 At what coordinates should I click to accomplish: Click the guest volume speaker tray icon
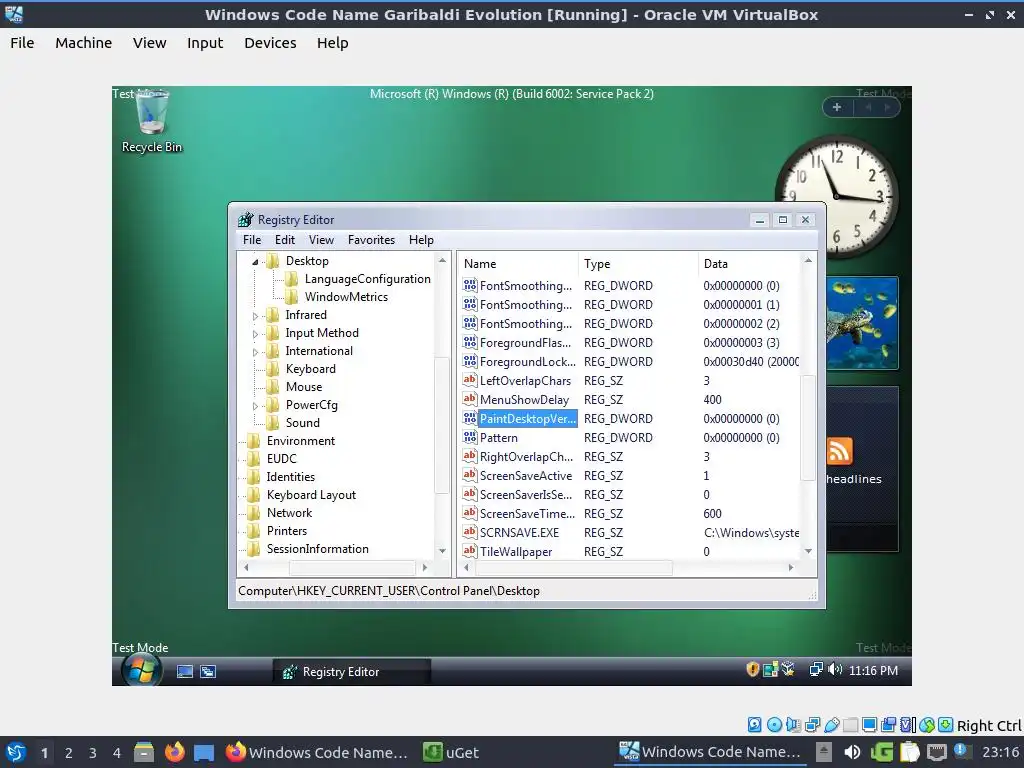(x=835, y=669)
